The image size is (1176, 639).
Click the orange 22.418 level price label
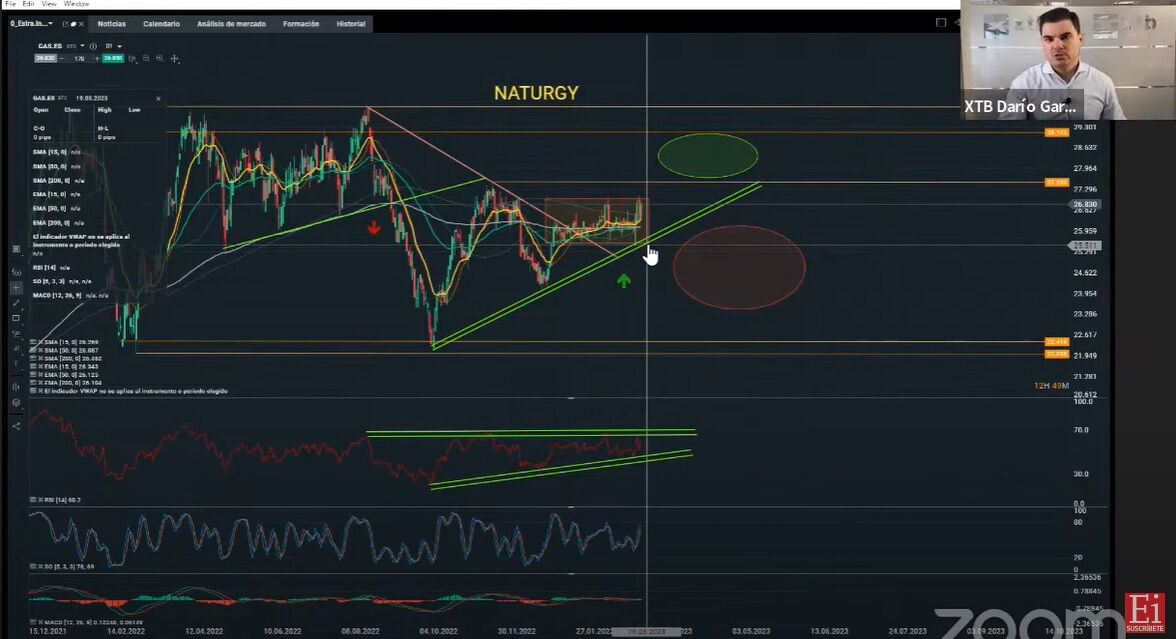coord(1056,342)
